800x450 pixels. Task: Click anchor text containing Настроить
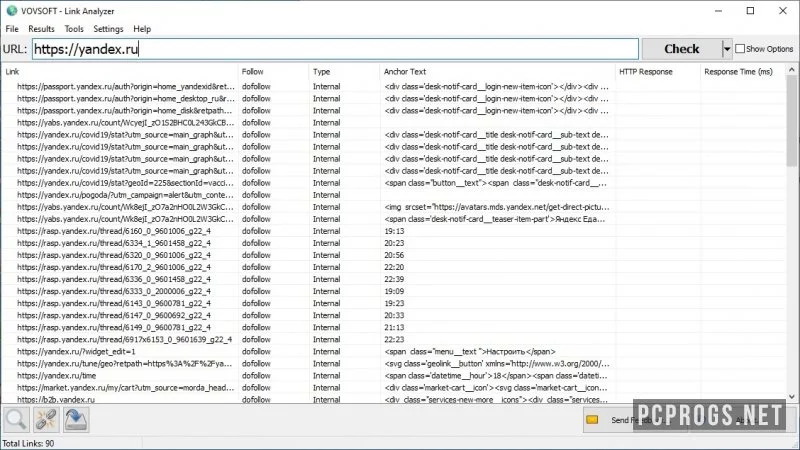[470, 352]
